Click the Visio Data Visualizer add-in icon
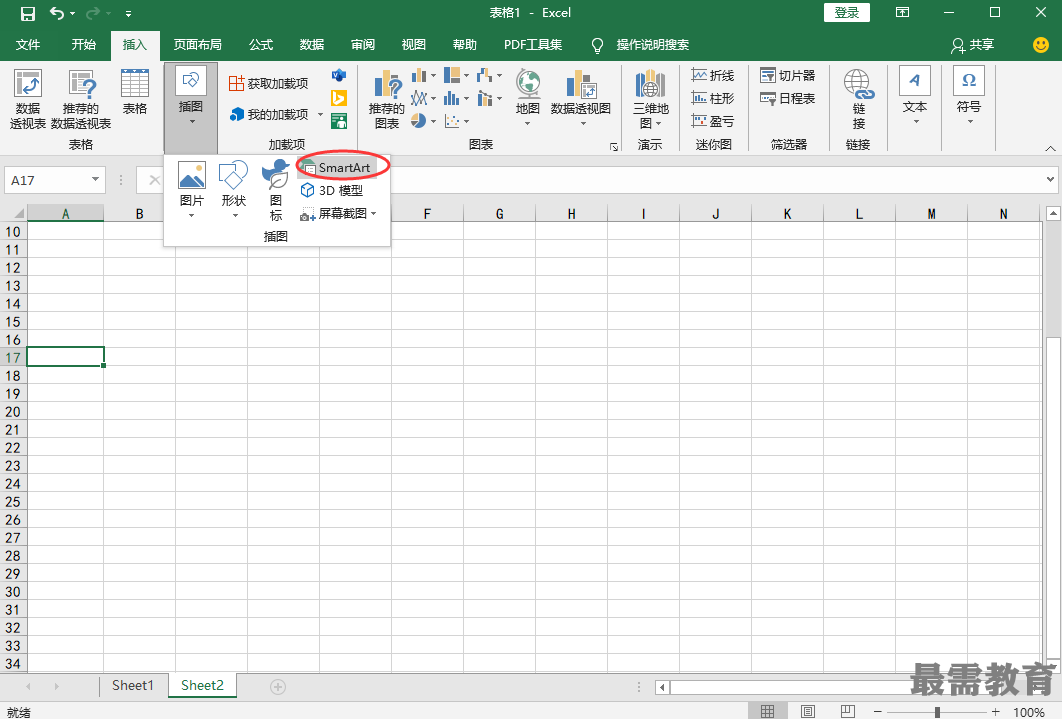1062x719 pixels. 339,75
